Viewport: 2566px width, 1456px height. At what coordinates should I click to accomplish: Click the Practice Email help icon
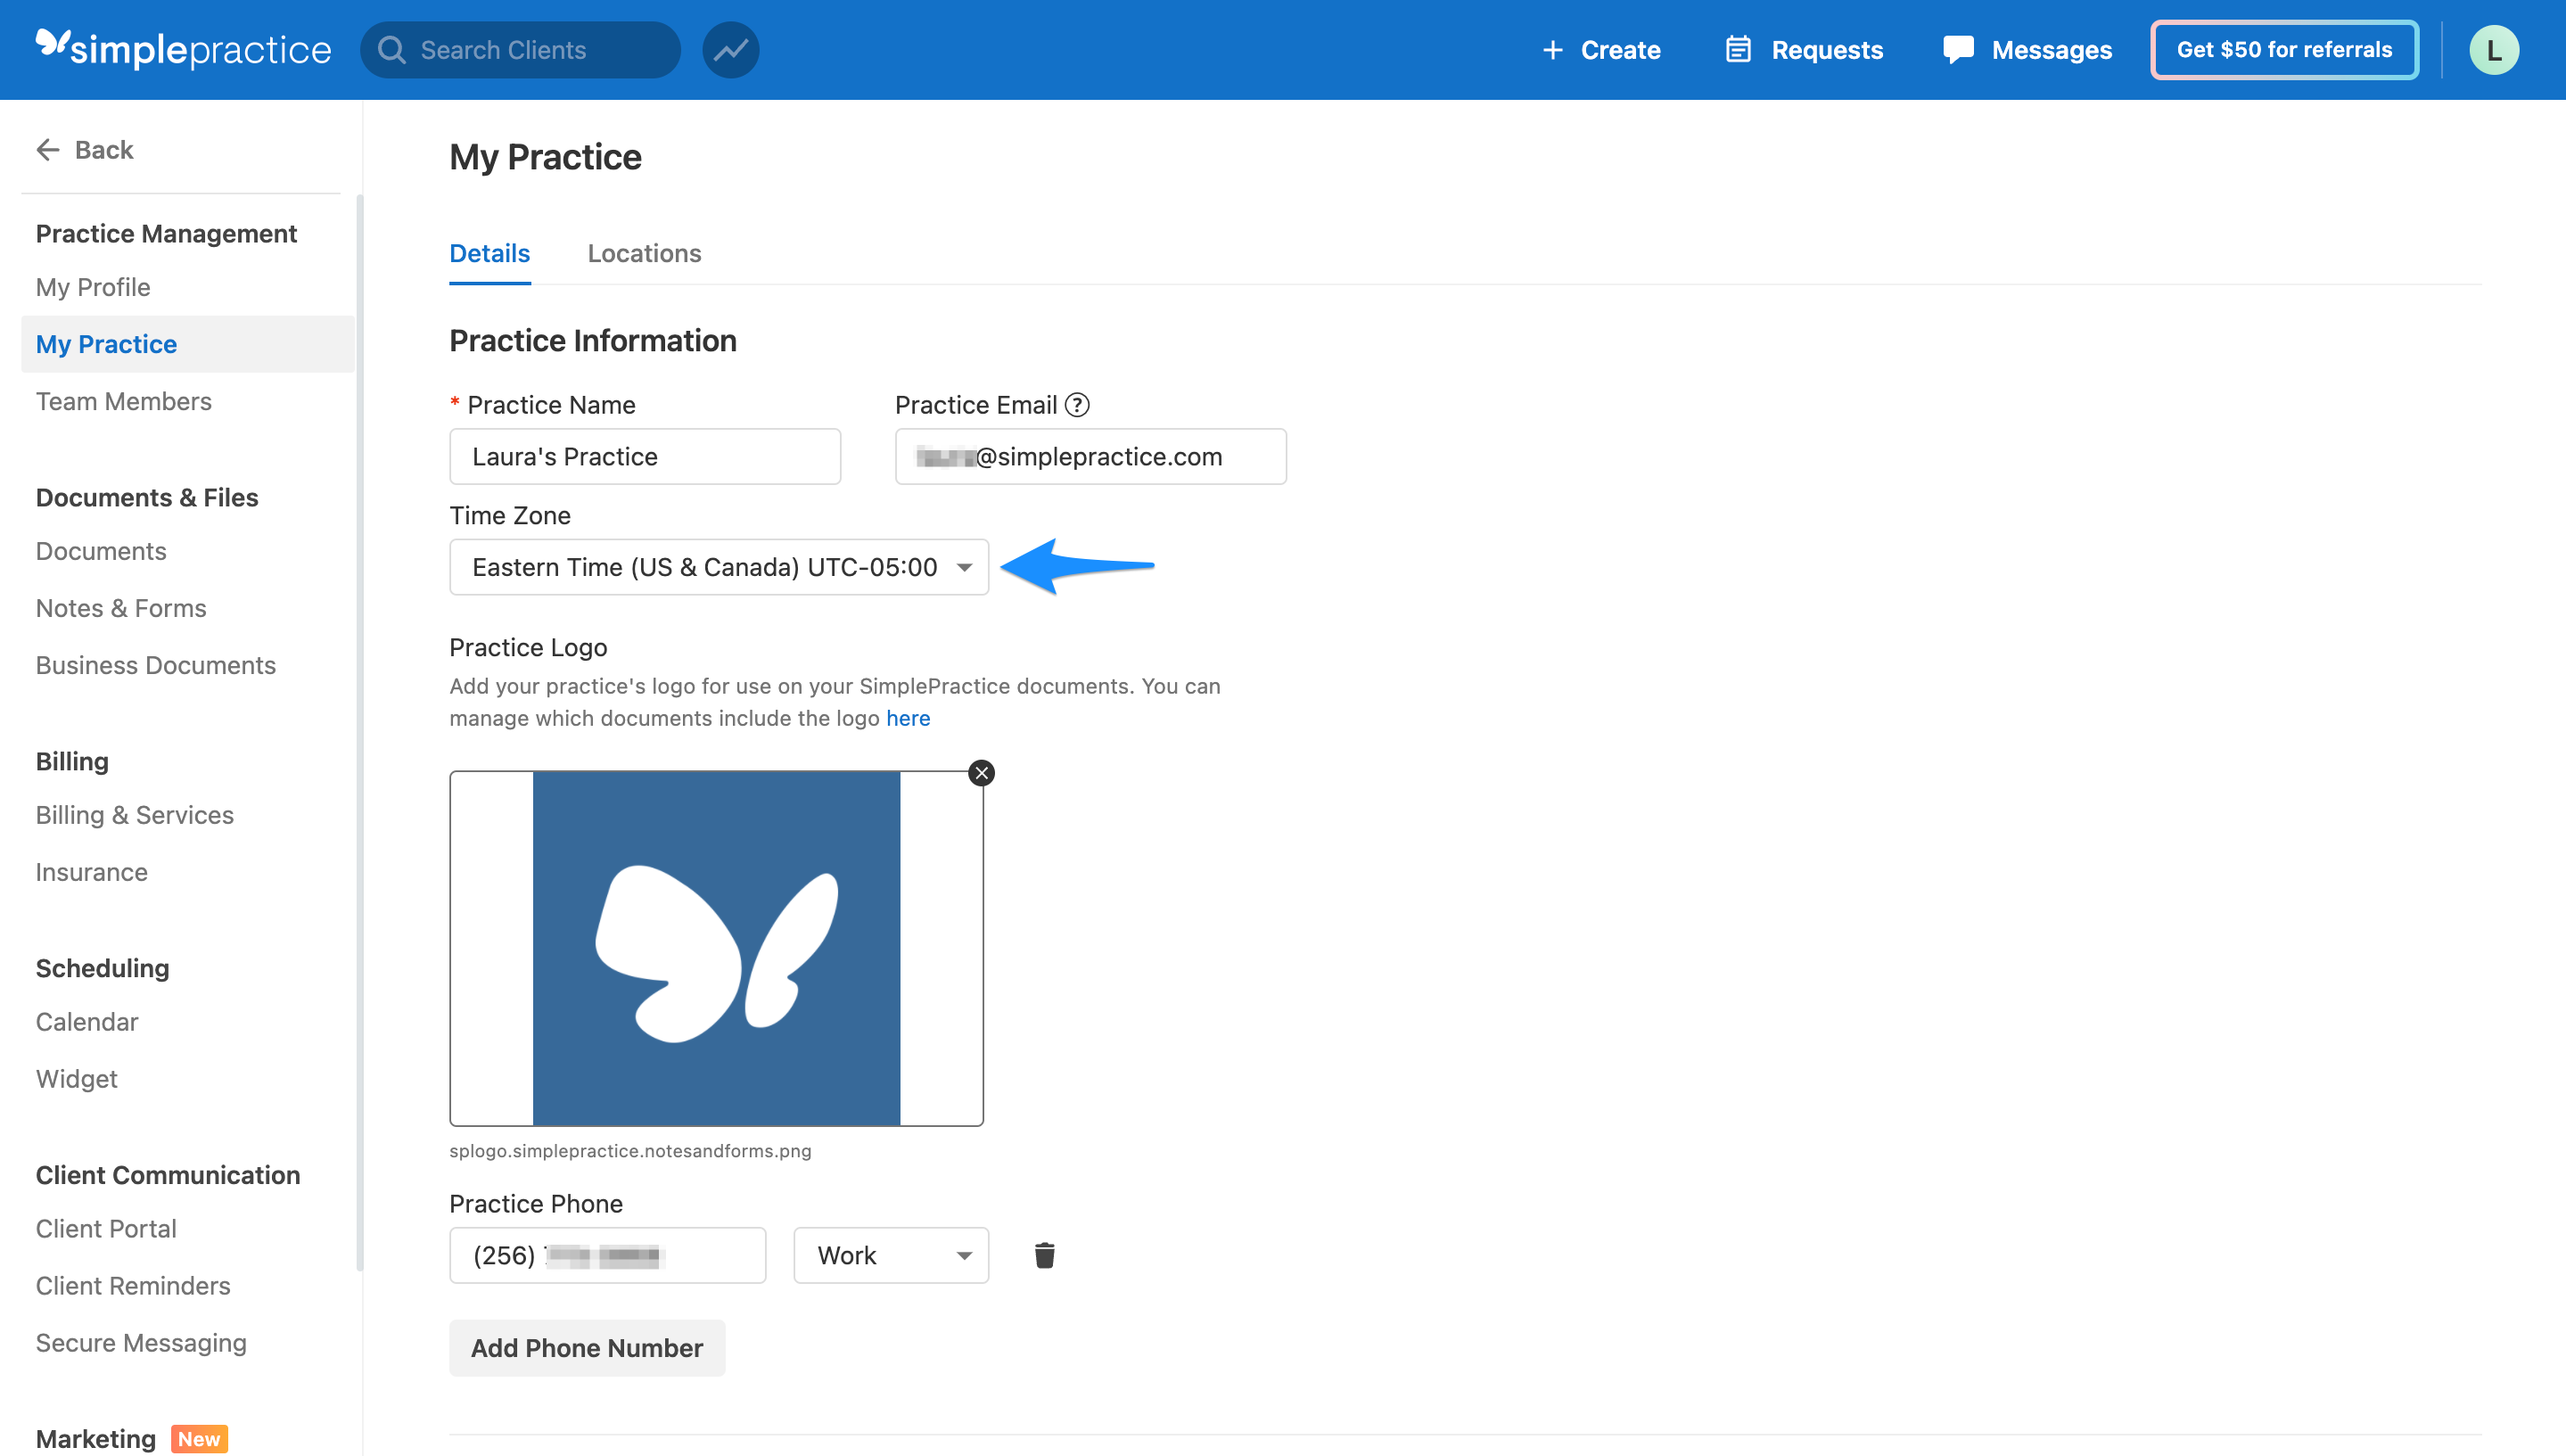[1078, 405]
